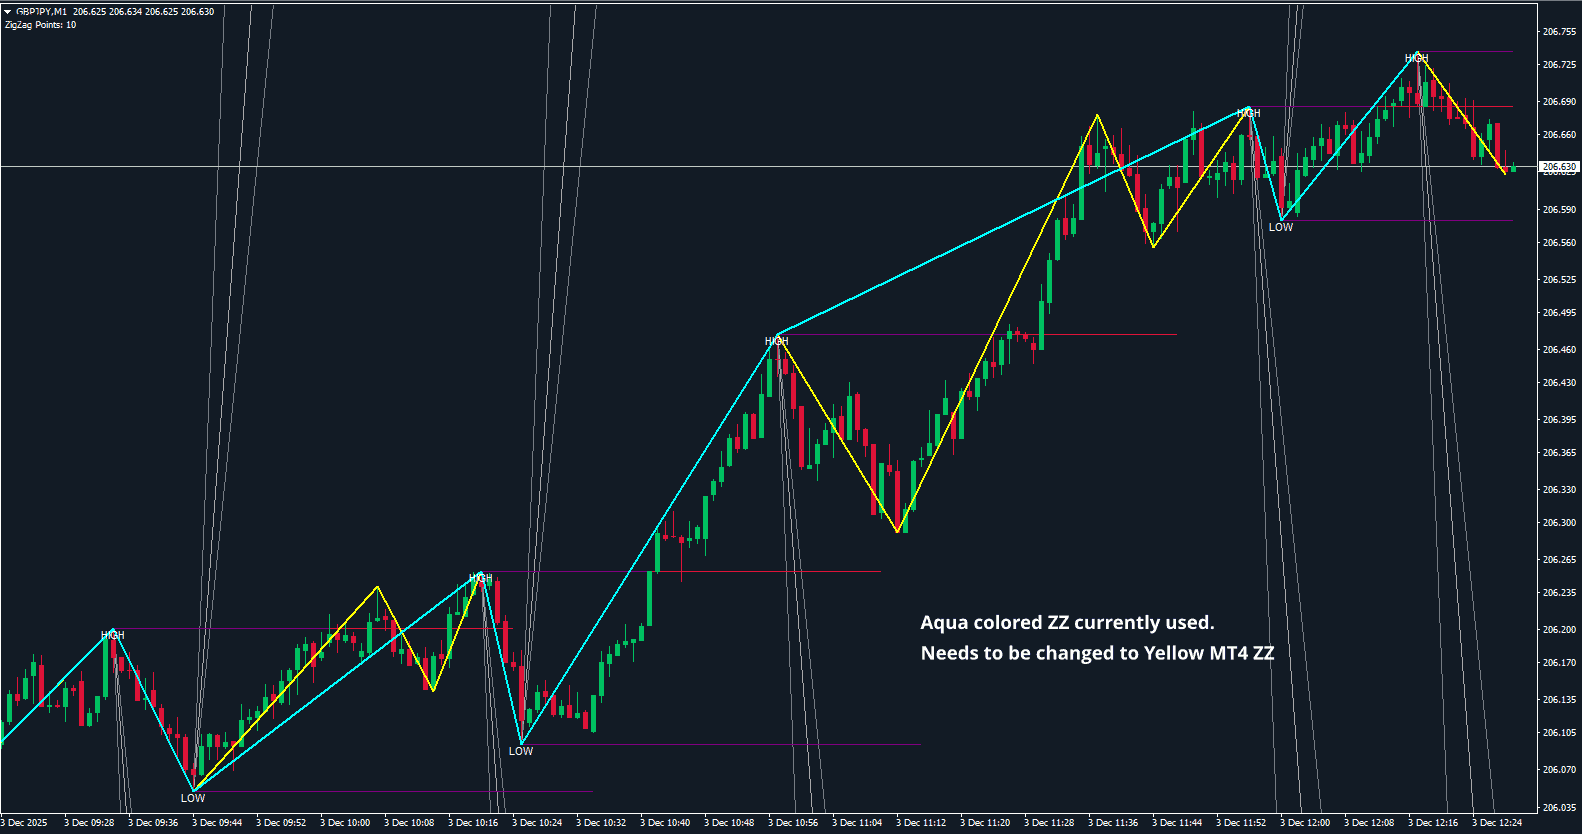Screen dimensions: 1582x834
Task: Click the 'ZigZag Points: 10' indicator label
Action: [40, 25]
